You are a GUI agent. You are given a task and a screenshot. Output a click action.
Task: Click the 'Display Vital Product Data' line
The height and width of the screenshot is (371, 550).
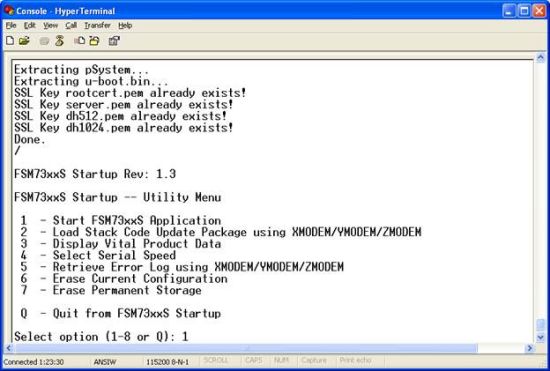pyautogui.click(x=121, y=244)
